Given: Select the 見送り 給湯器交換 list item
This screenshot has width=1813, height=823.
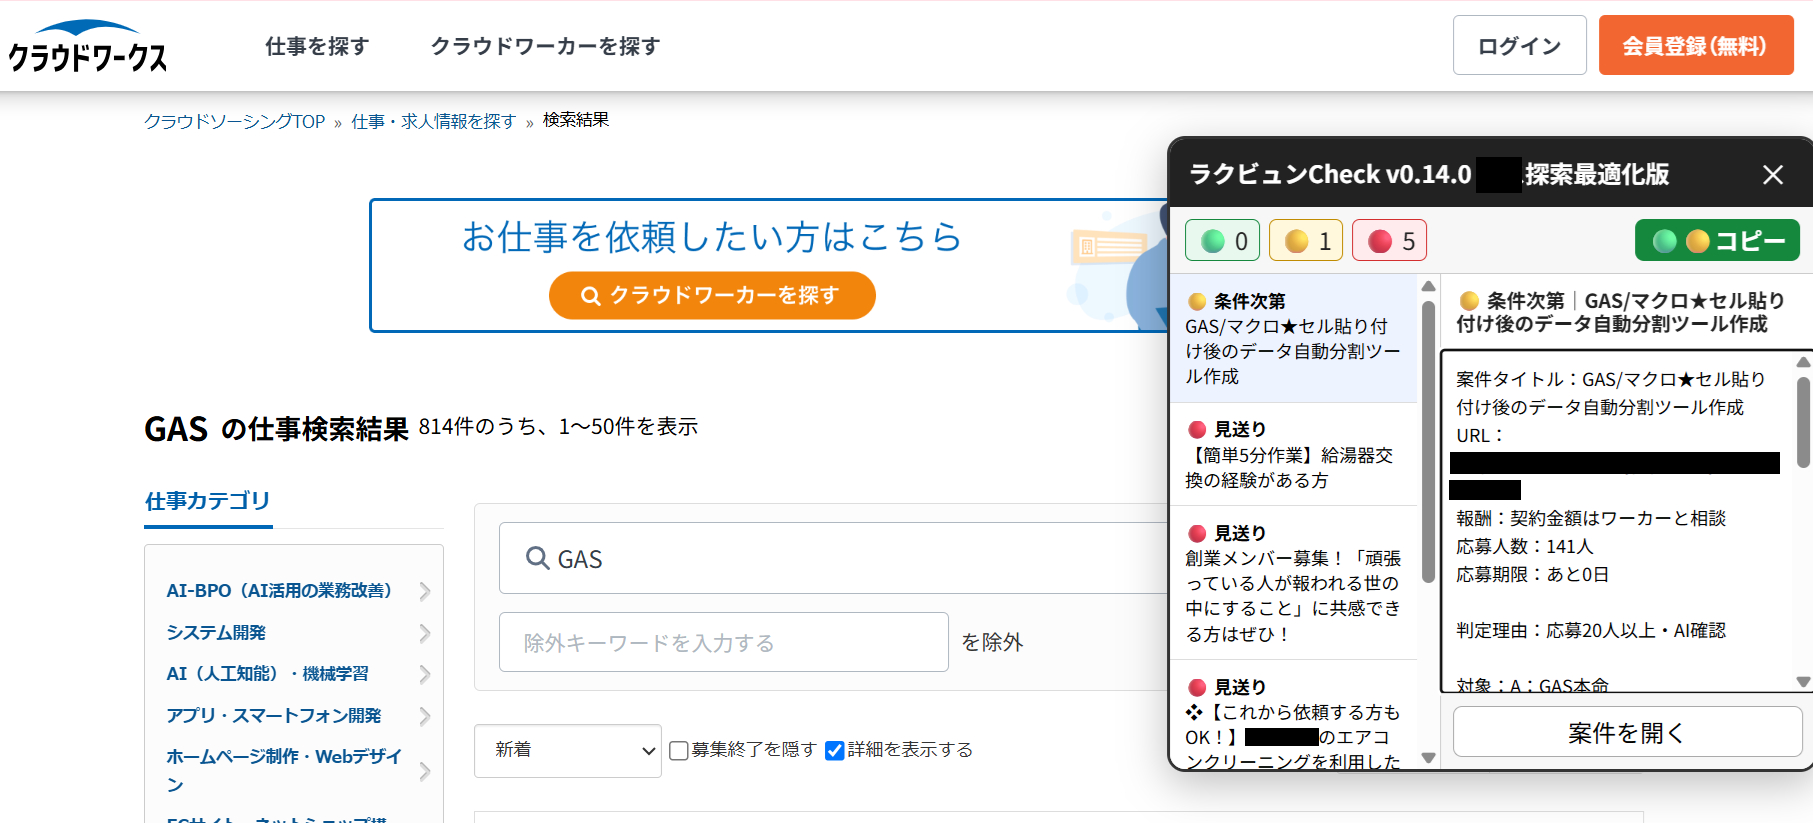Looking at the screenshot, I should click(x=1294, y=455).
